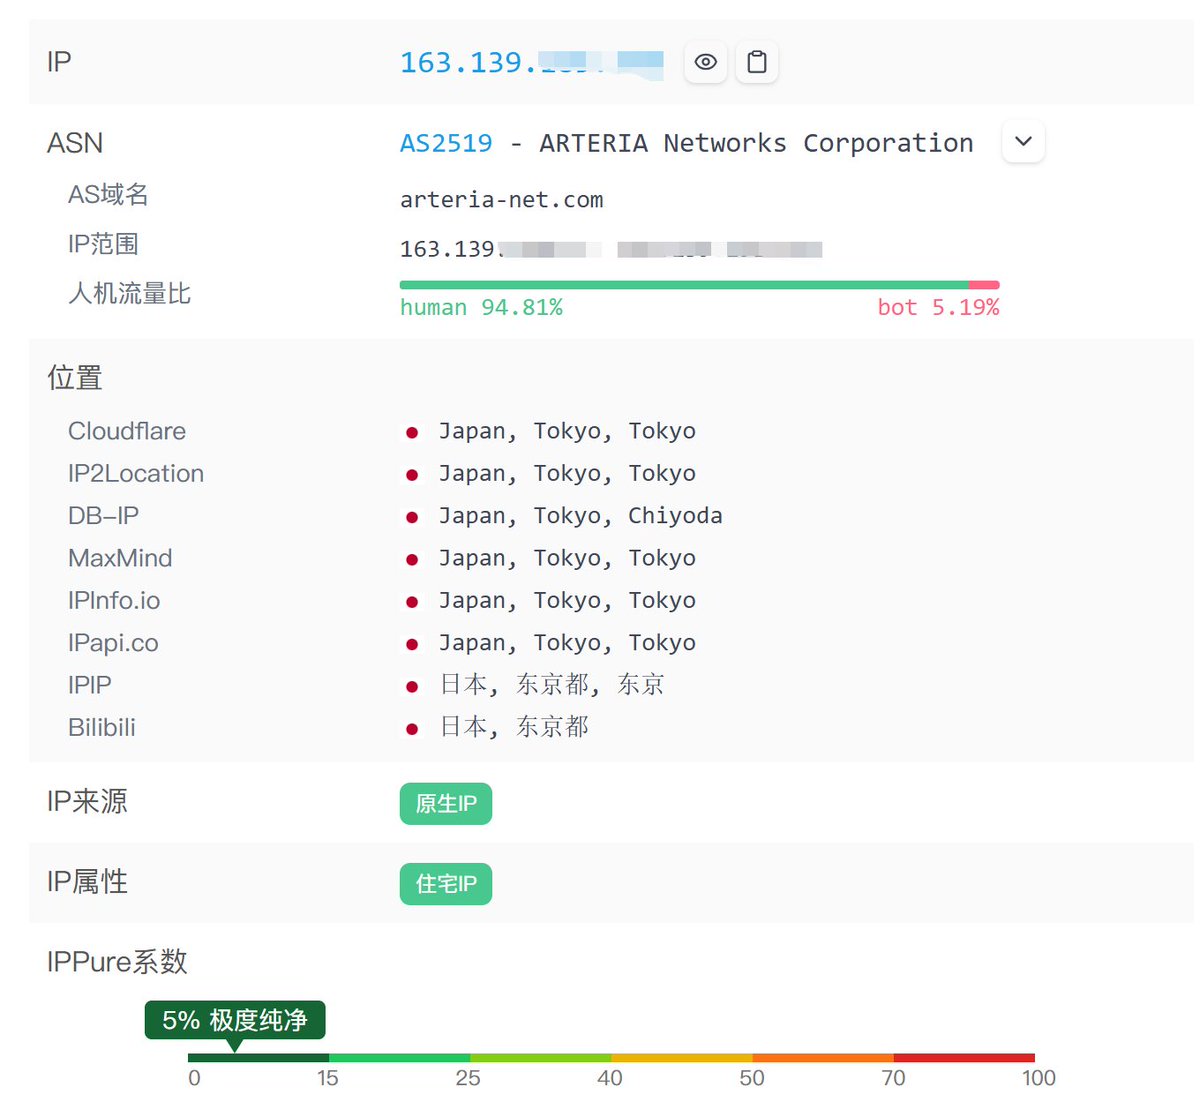1200x1117 pixels.
Task: Click the '日本, 东京都, 东京' location text
Action: [552, 685]
